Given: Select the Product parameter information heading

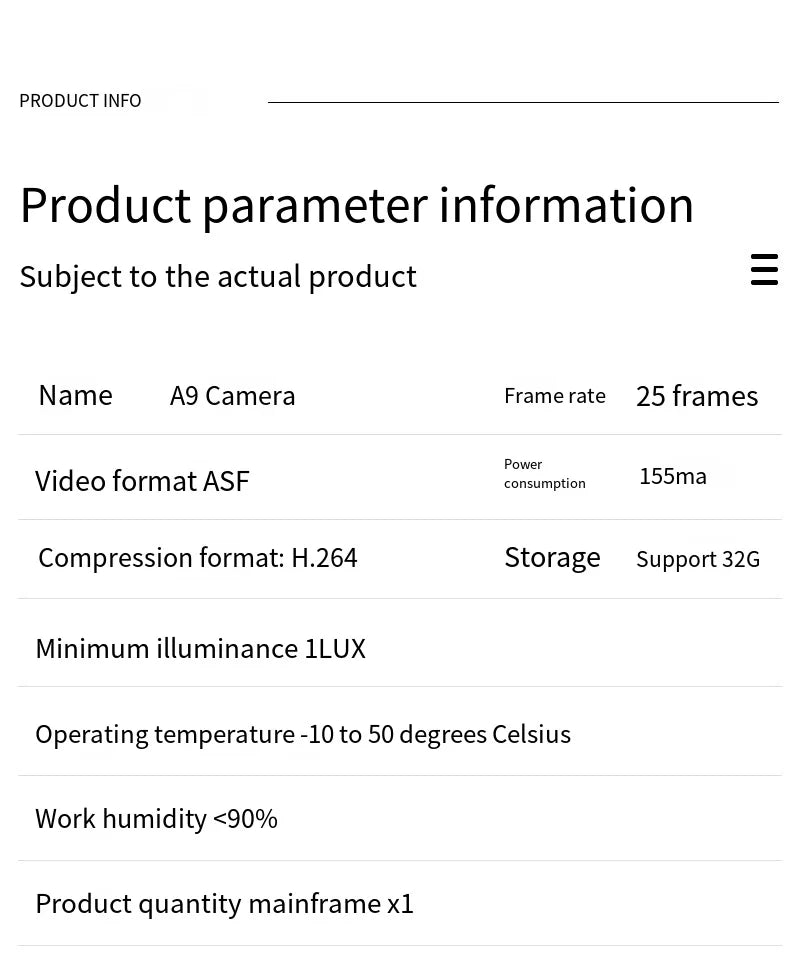Looking at the screenshot, I should click(356, 205).
